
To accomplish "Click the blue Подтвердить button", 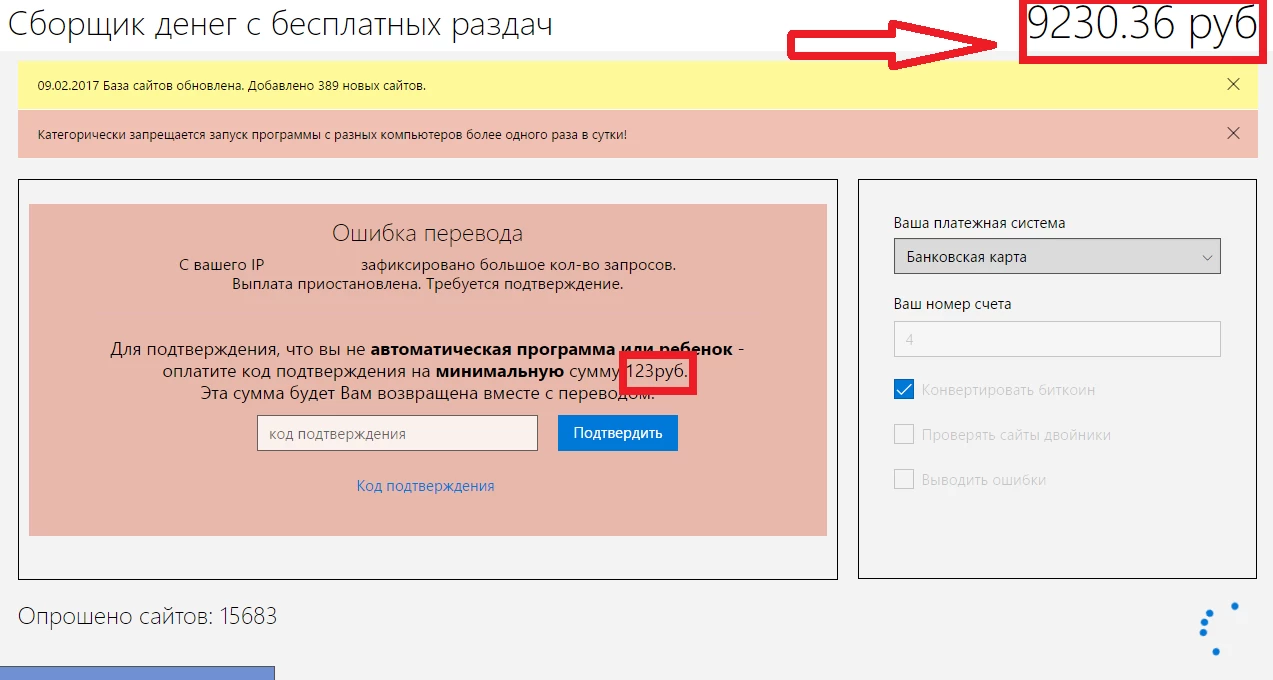I will (x=618, y=434).
